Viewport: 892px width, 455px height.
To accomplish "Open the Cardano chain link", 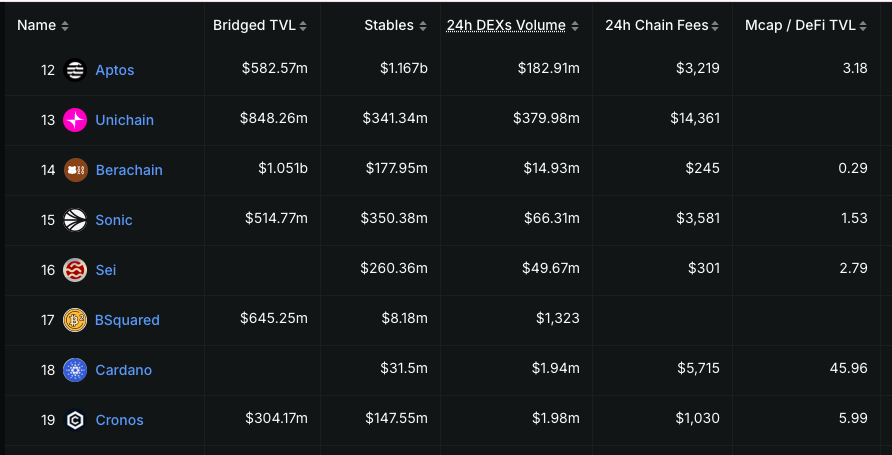I will point(124,370).
